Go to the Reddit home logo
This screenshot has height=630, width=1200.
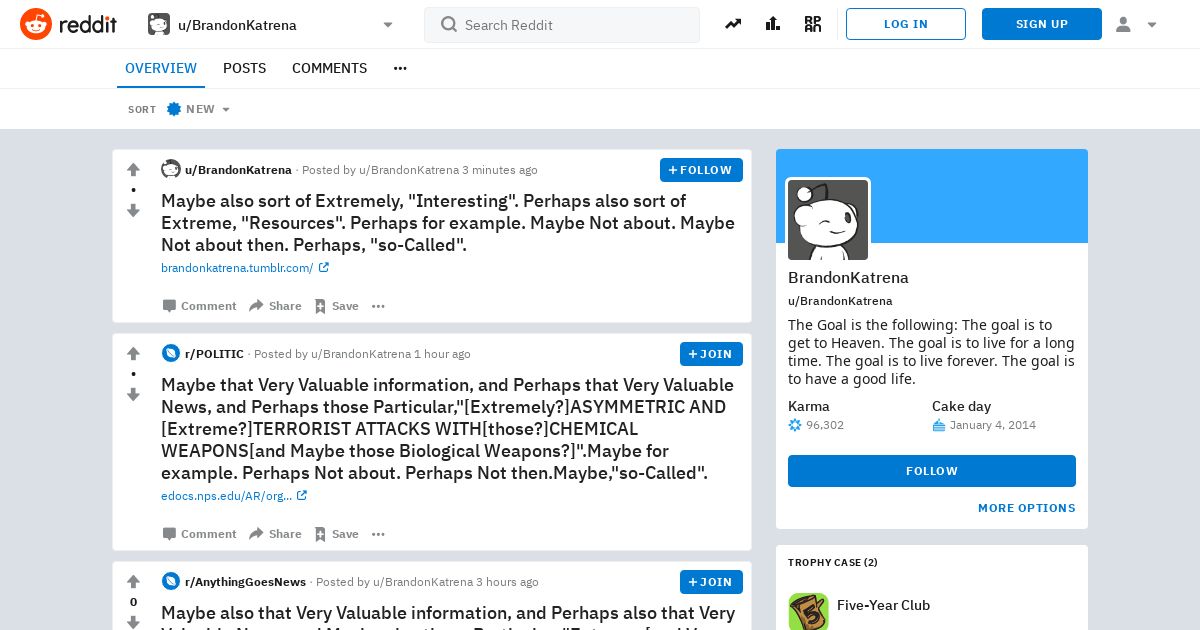pyautogui.click(x=68, y=24)
